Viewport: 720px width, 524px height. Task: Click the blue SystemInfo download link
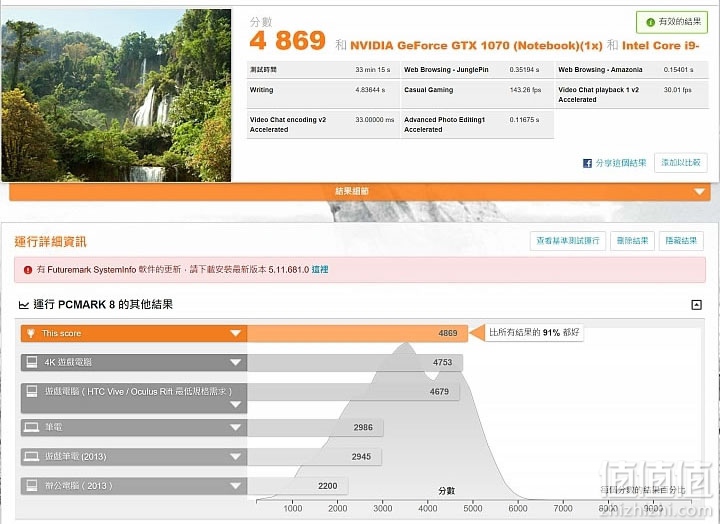click(320, 270)
